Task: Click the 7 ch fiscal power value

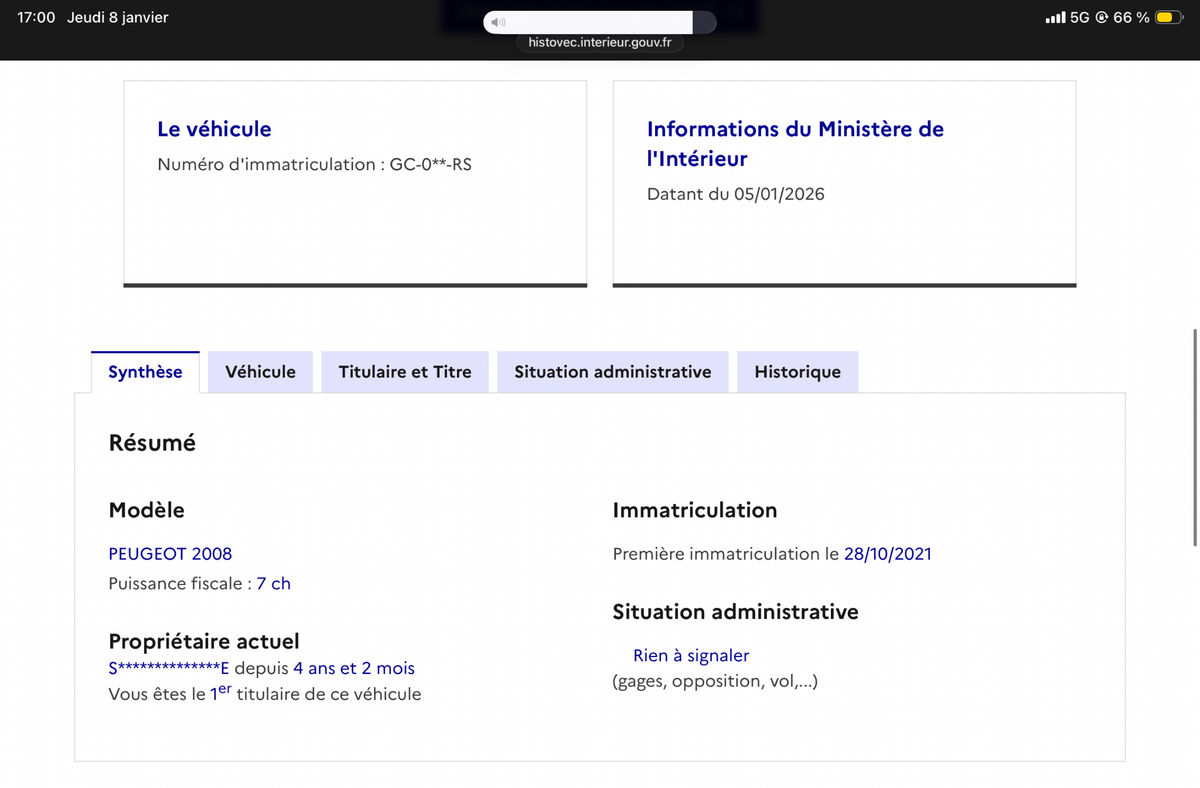Action: coord(273,584)
